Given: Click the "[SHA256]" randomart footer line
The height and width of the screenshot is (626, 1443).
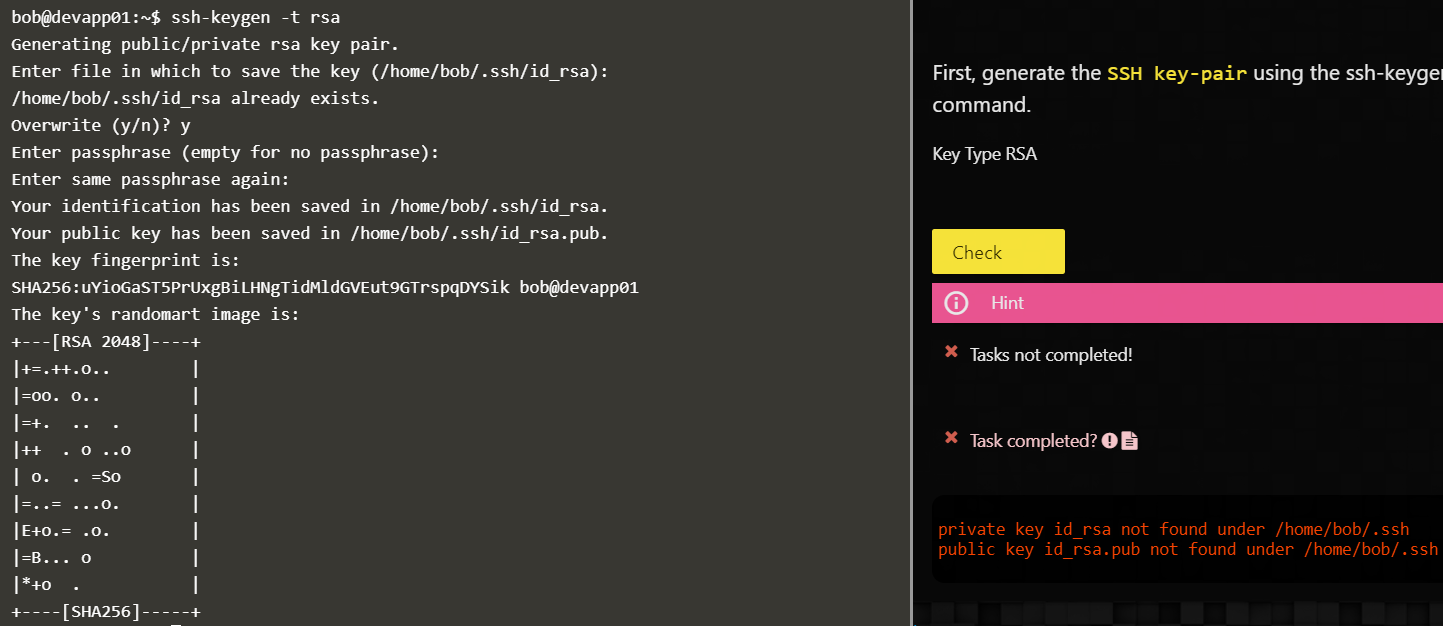Looking at the screenshot, I should click(105, 612).
